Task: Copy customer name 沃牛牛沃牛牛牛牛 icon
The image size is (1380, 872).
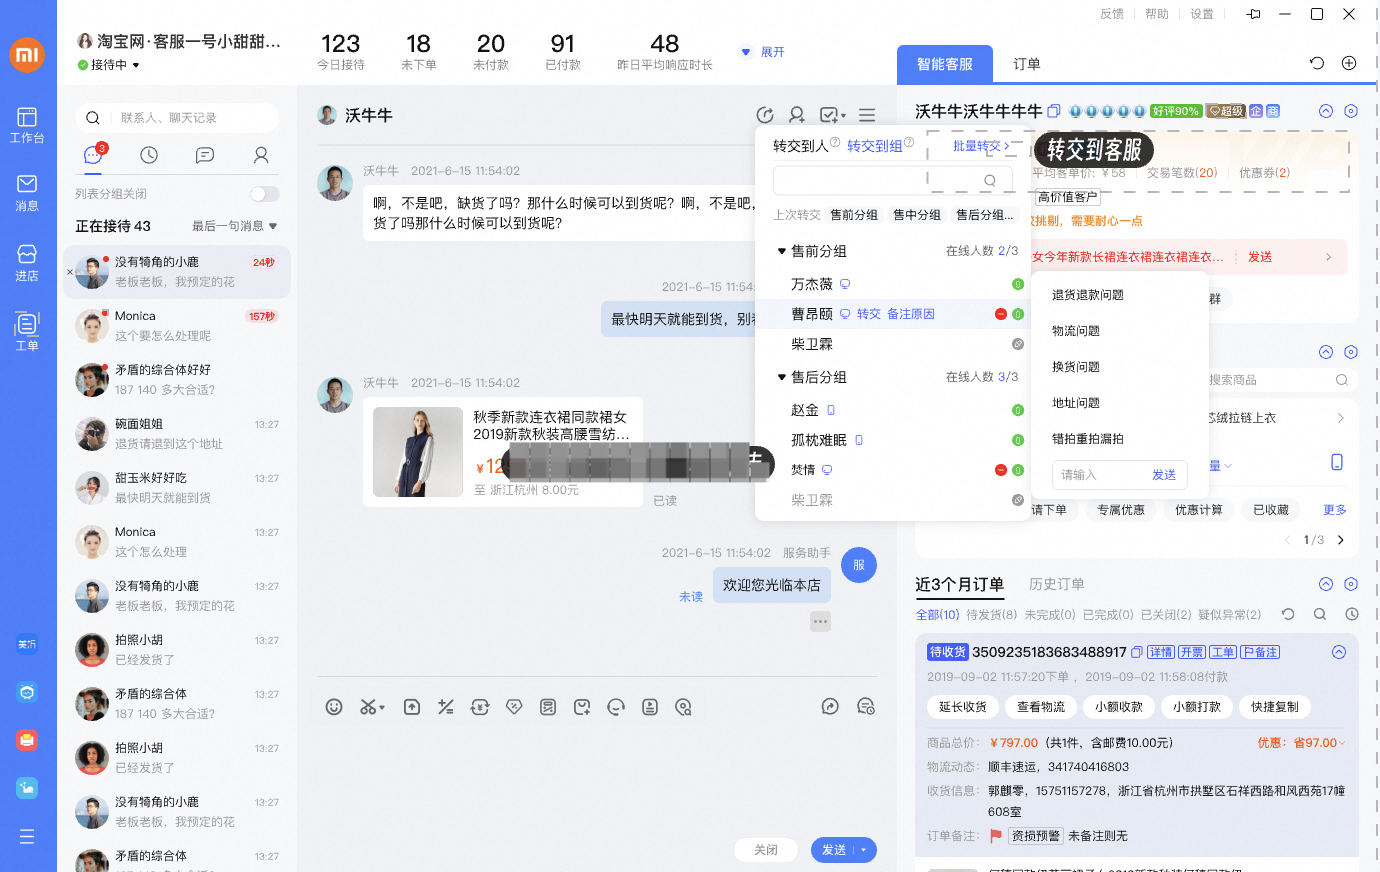Action: (x=1053, y=111)
